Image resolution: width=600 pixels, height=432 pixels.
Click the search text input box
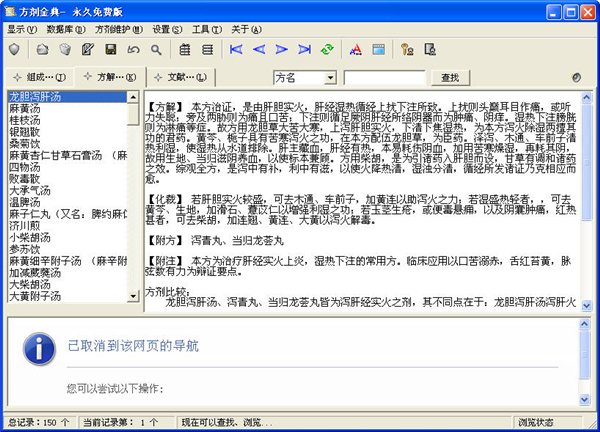click(385, 78)
